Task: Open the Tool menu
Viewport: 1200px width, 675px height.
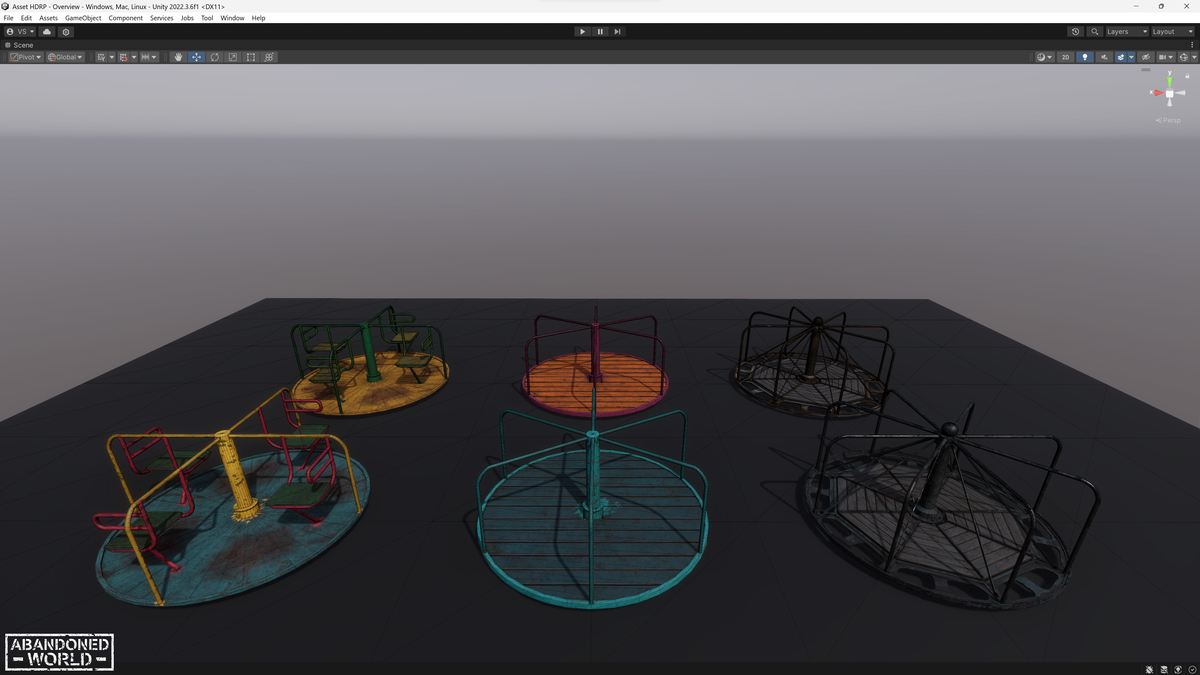Action: [207, 18]
